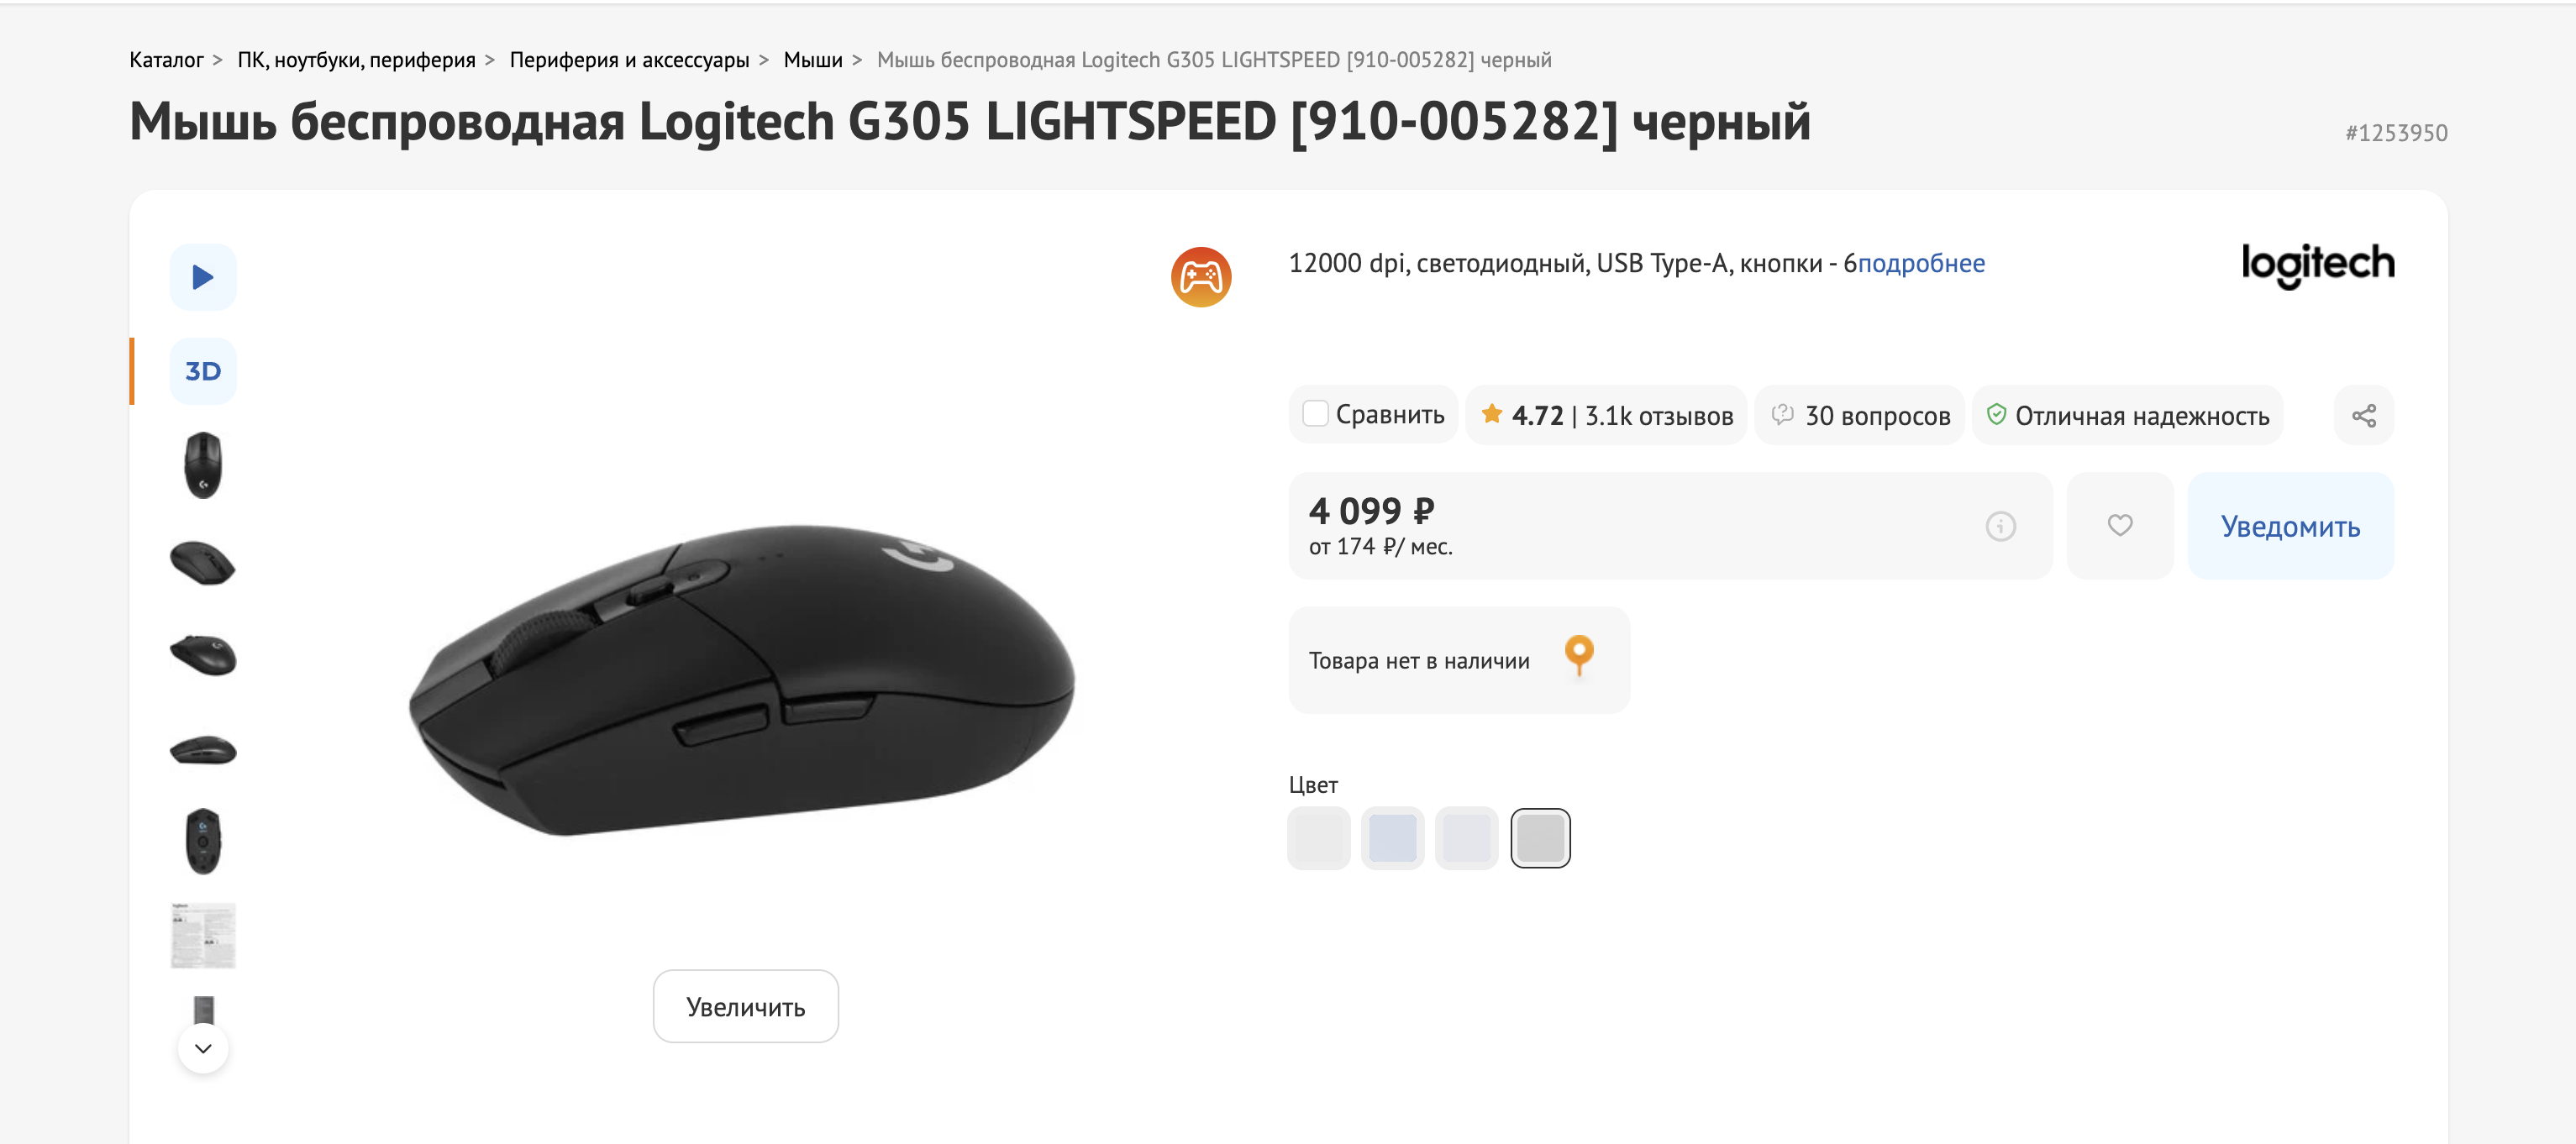2576x1144 pixels.
Task: Play the product video thumbnail
Action: (203, 277)
